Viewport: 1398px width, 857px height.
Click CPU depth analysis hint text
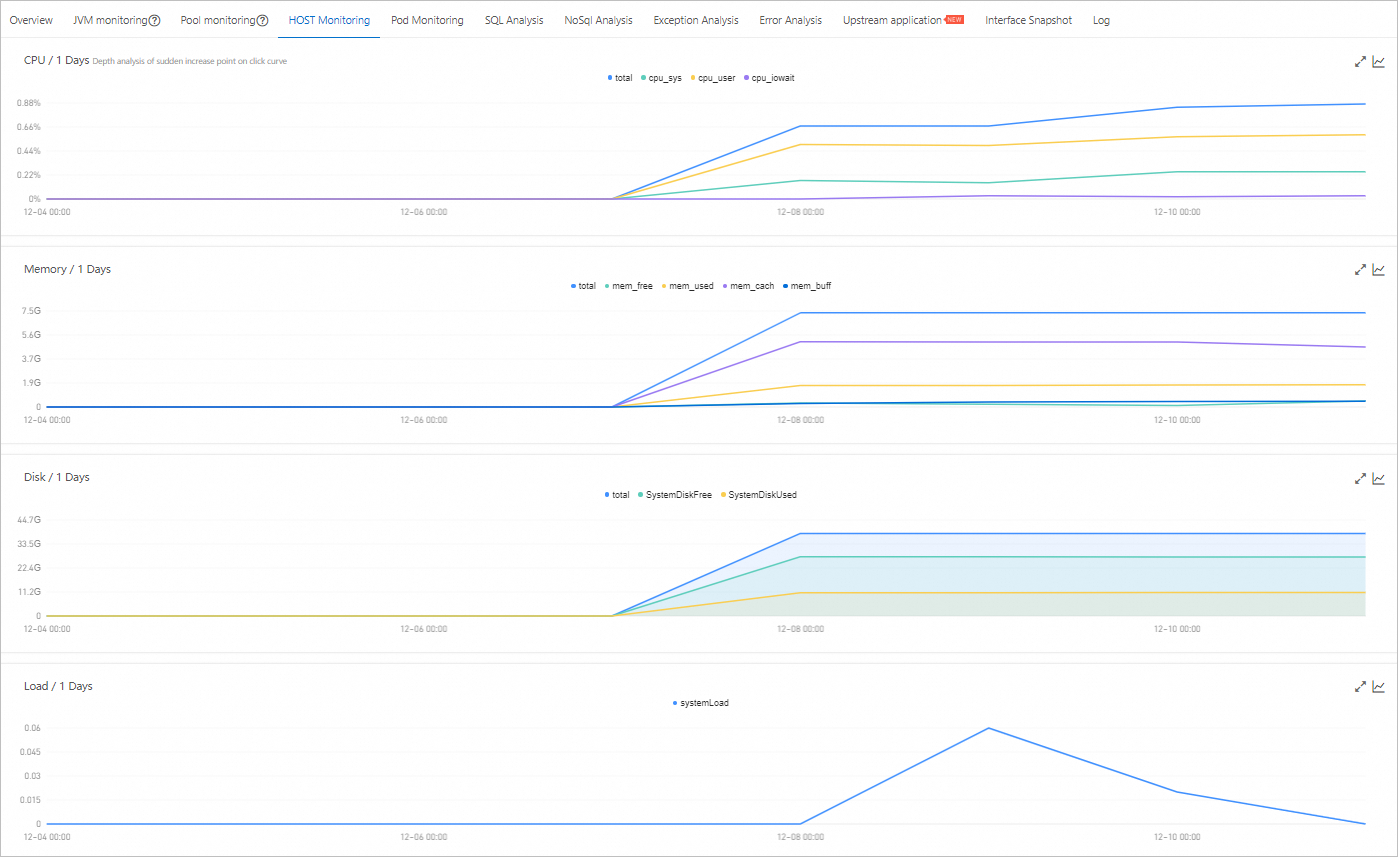(x=190, y=61)
